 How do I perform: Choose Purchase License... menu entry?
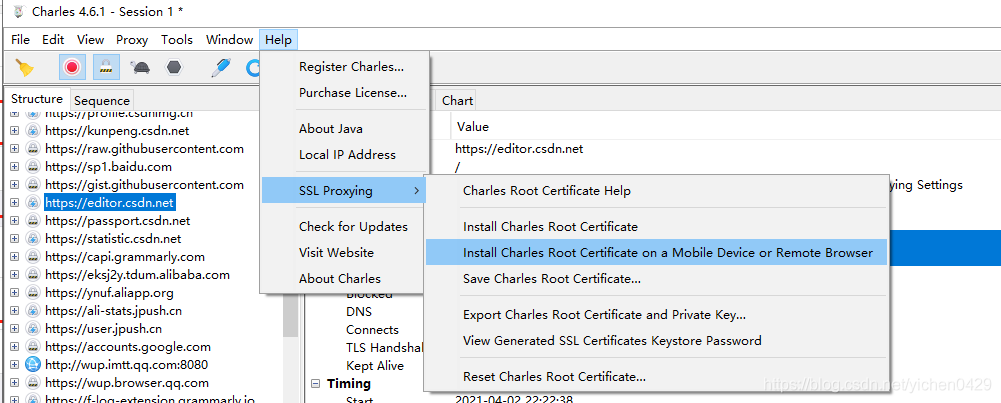coord(345,93)
